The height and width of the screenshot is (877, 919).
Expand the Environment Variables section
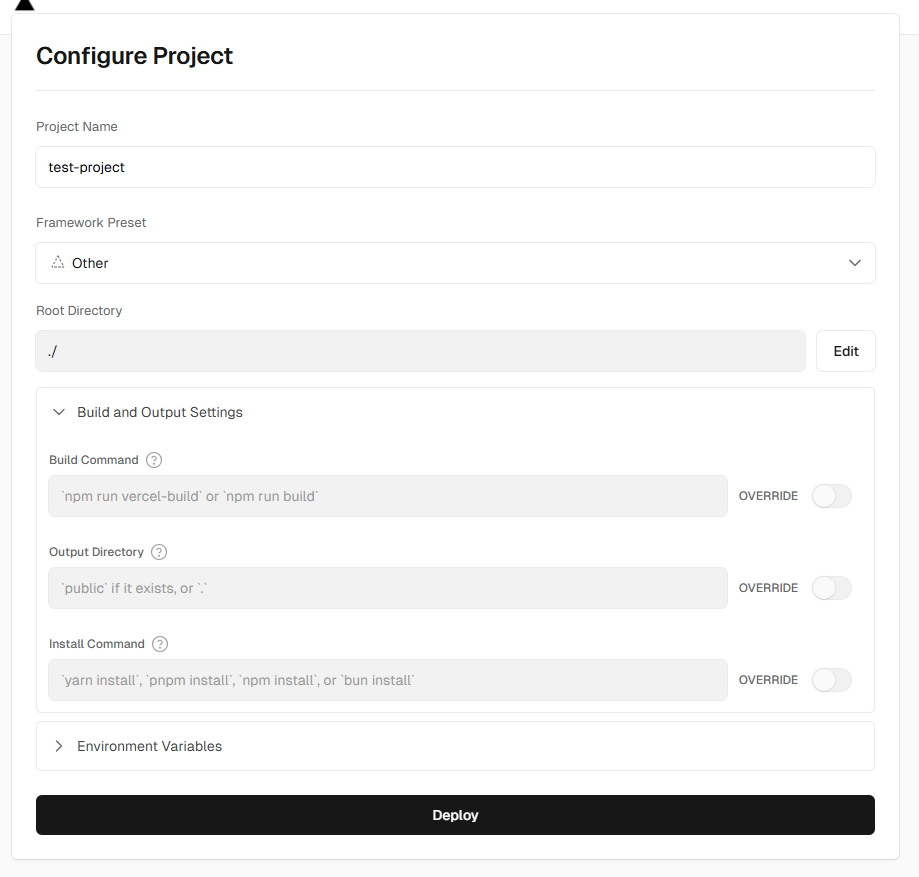tap(150, 746)
